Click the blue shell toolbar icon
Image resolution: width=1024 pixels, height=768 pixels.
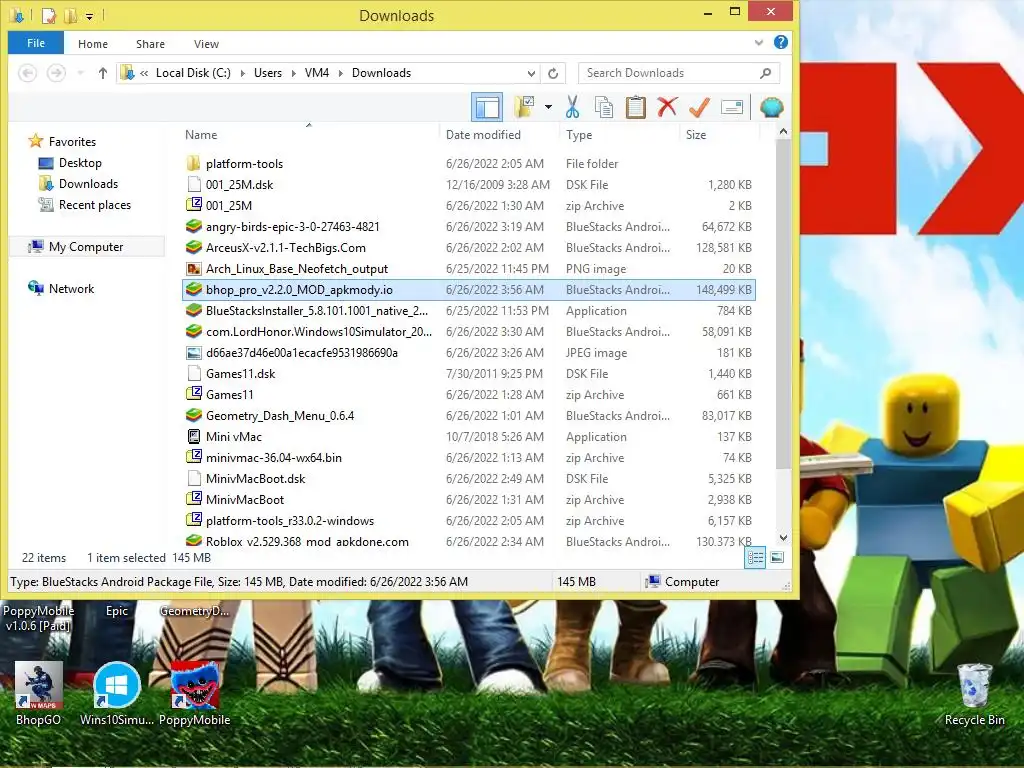coord(771,107)
